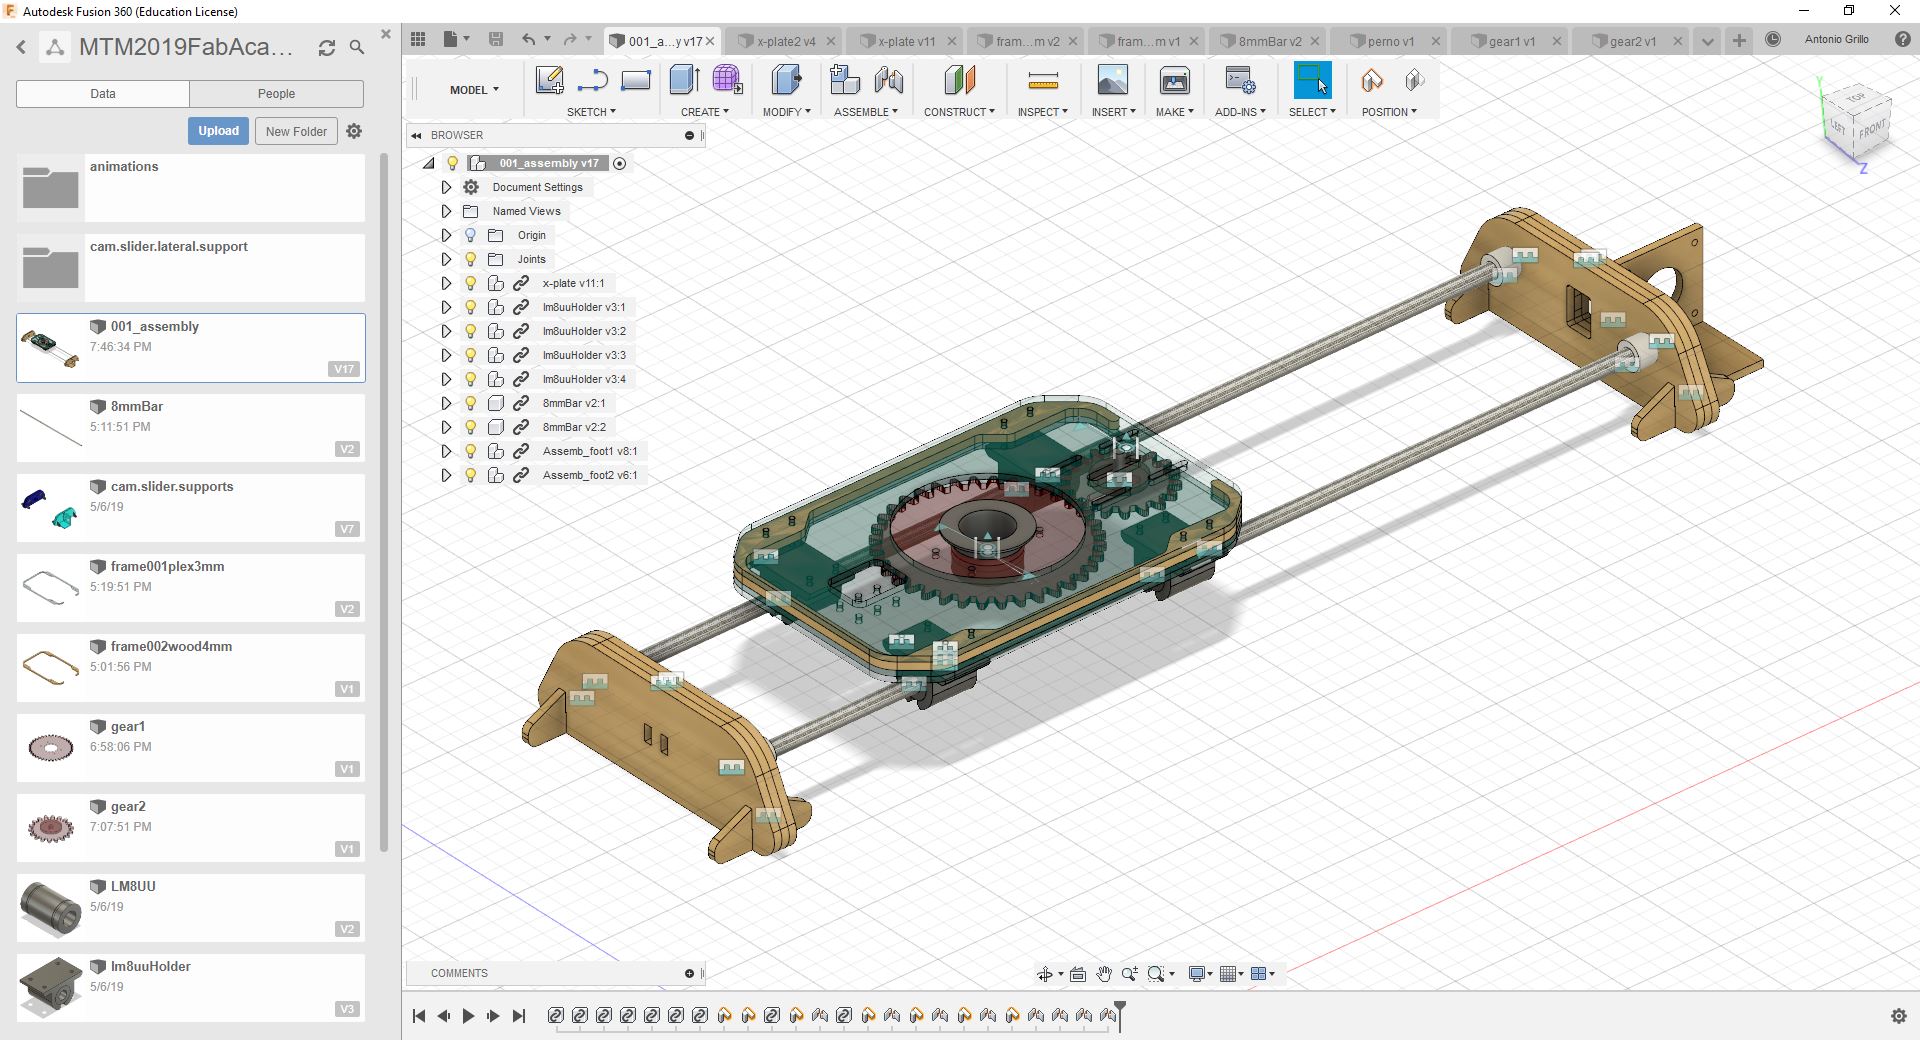1920x1040 pixels.
Task: Click the Revert Position icon
Action: coord(1414,80)
